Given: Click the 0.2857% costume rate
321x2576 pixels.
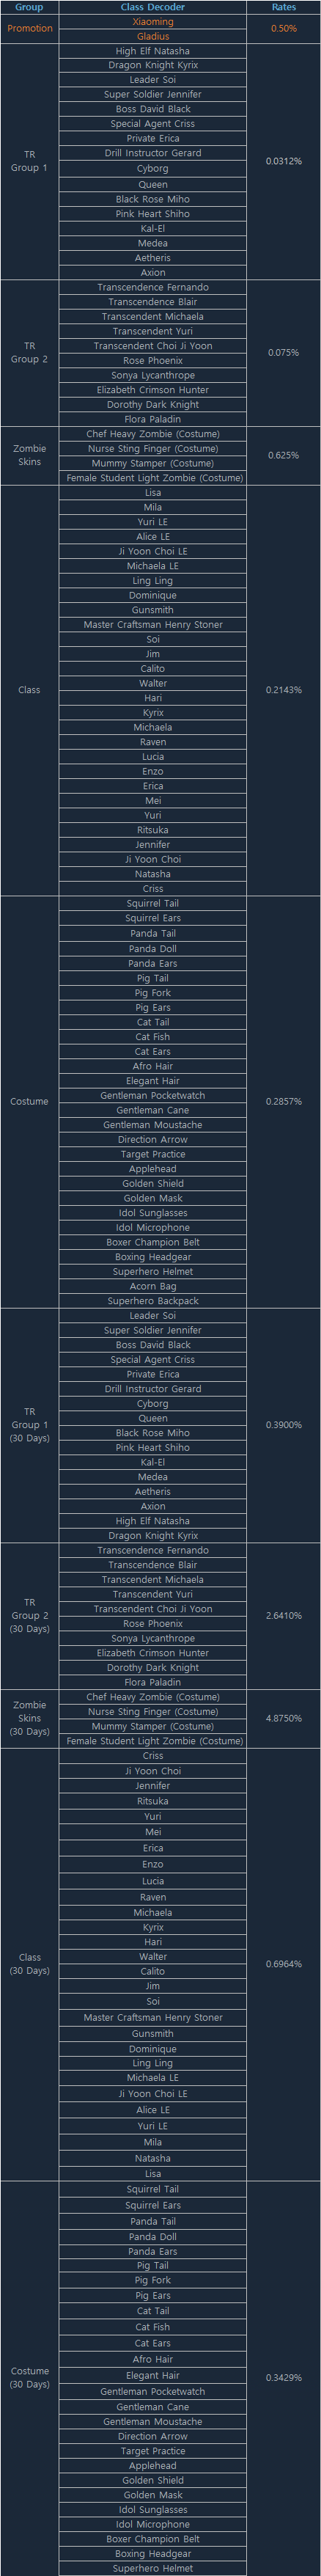Looking at the screenshot, I should (x=284, y=1101).
